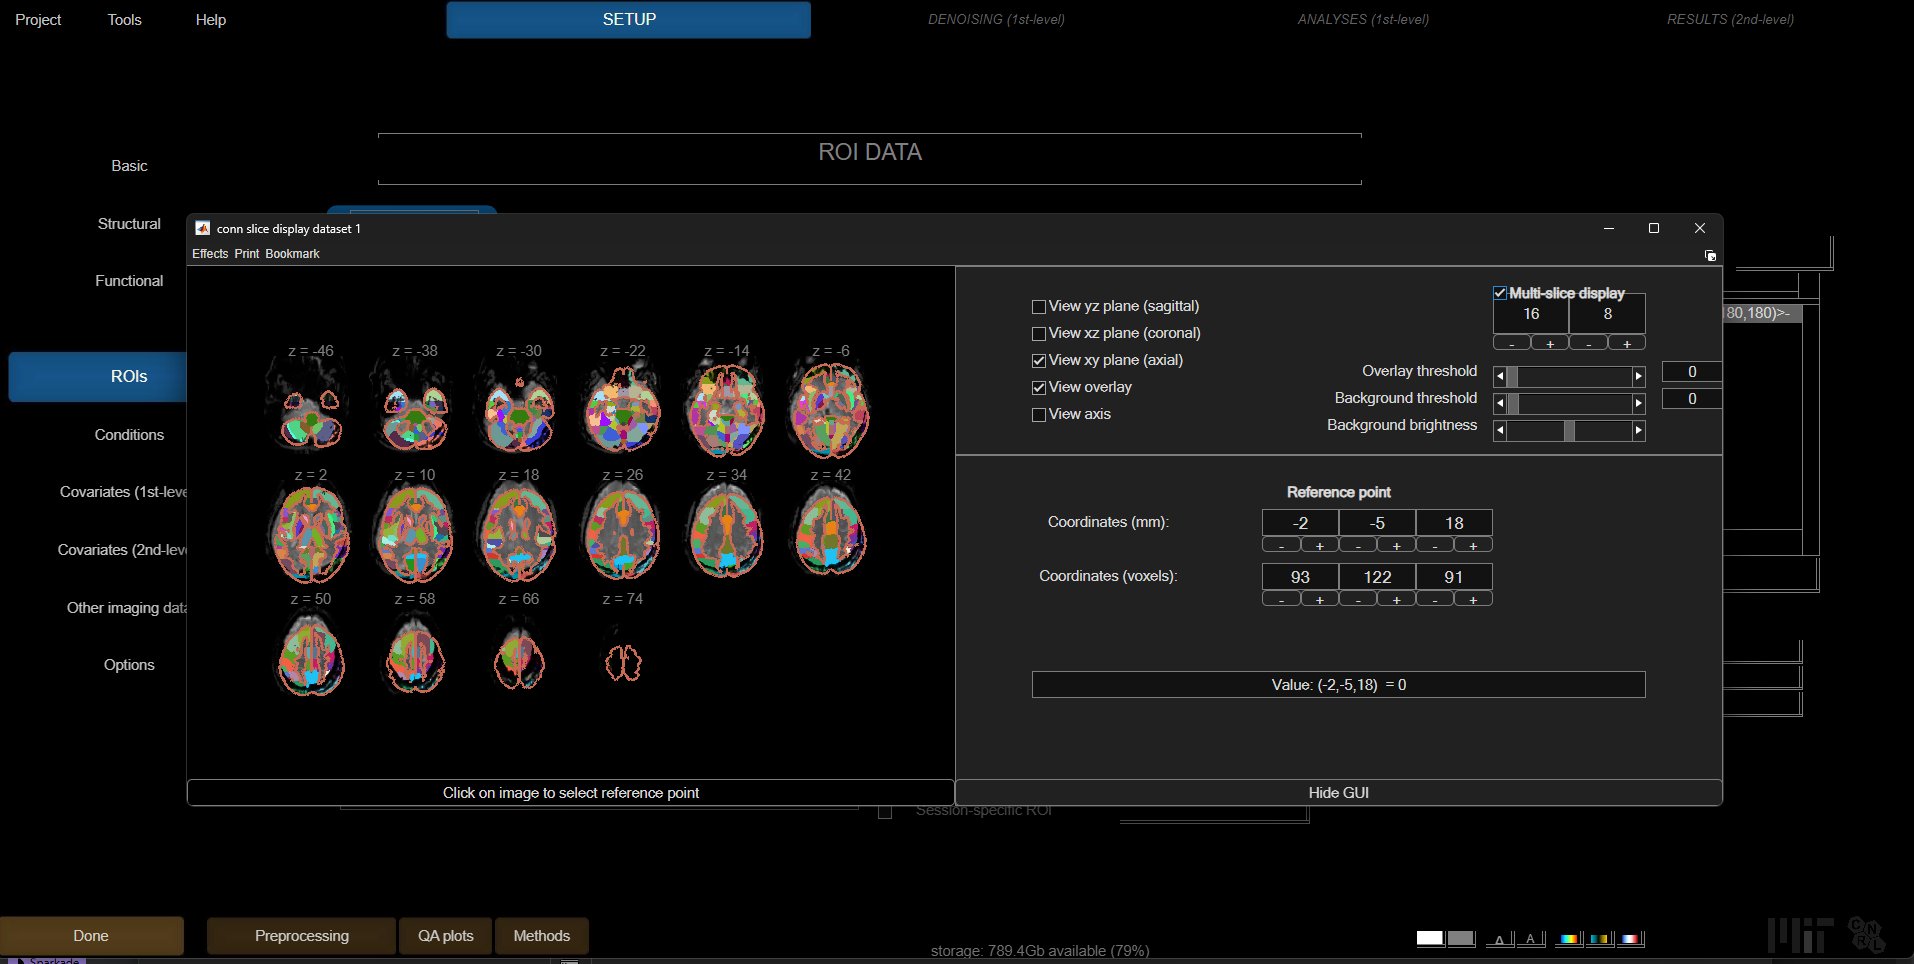
Task: Pick the rainbow jet colormap icon
Action: 1569,939
